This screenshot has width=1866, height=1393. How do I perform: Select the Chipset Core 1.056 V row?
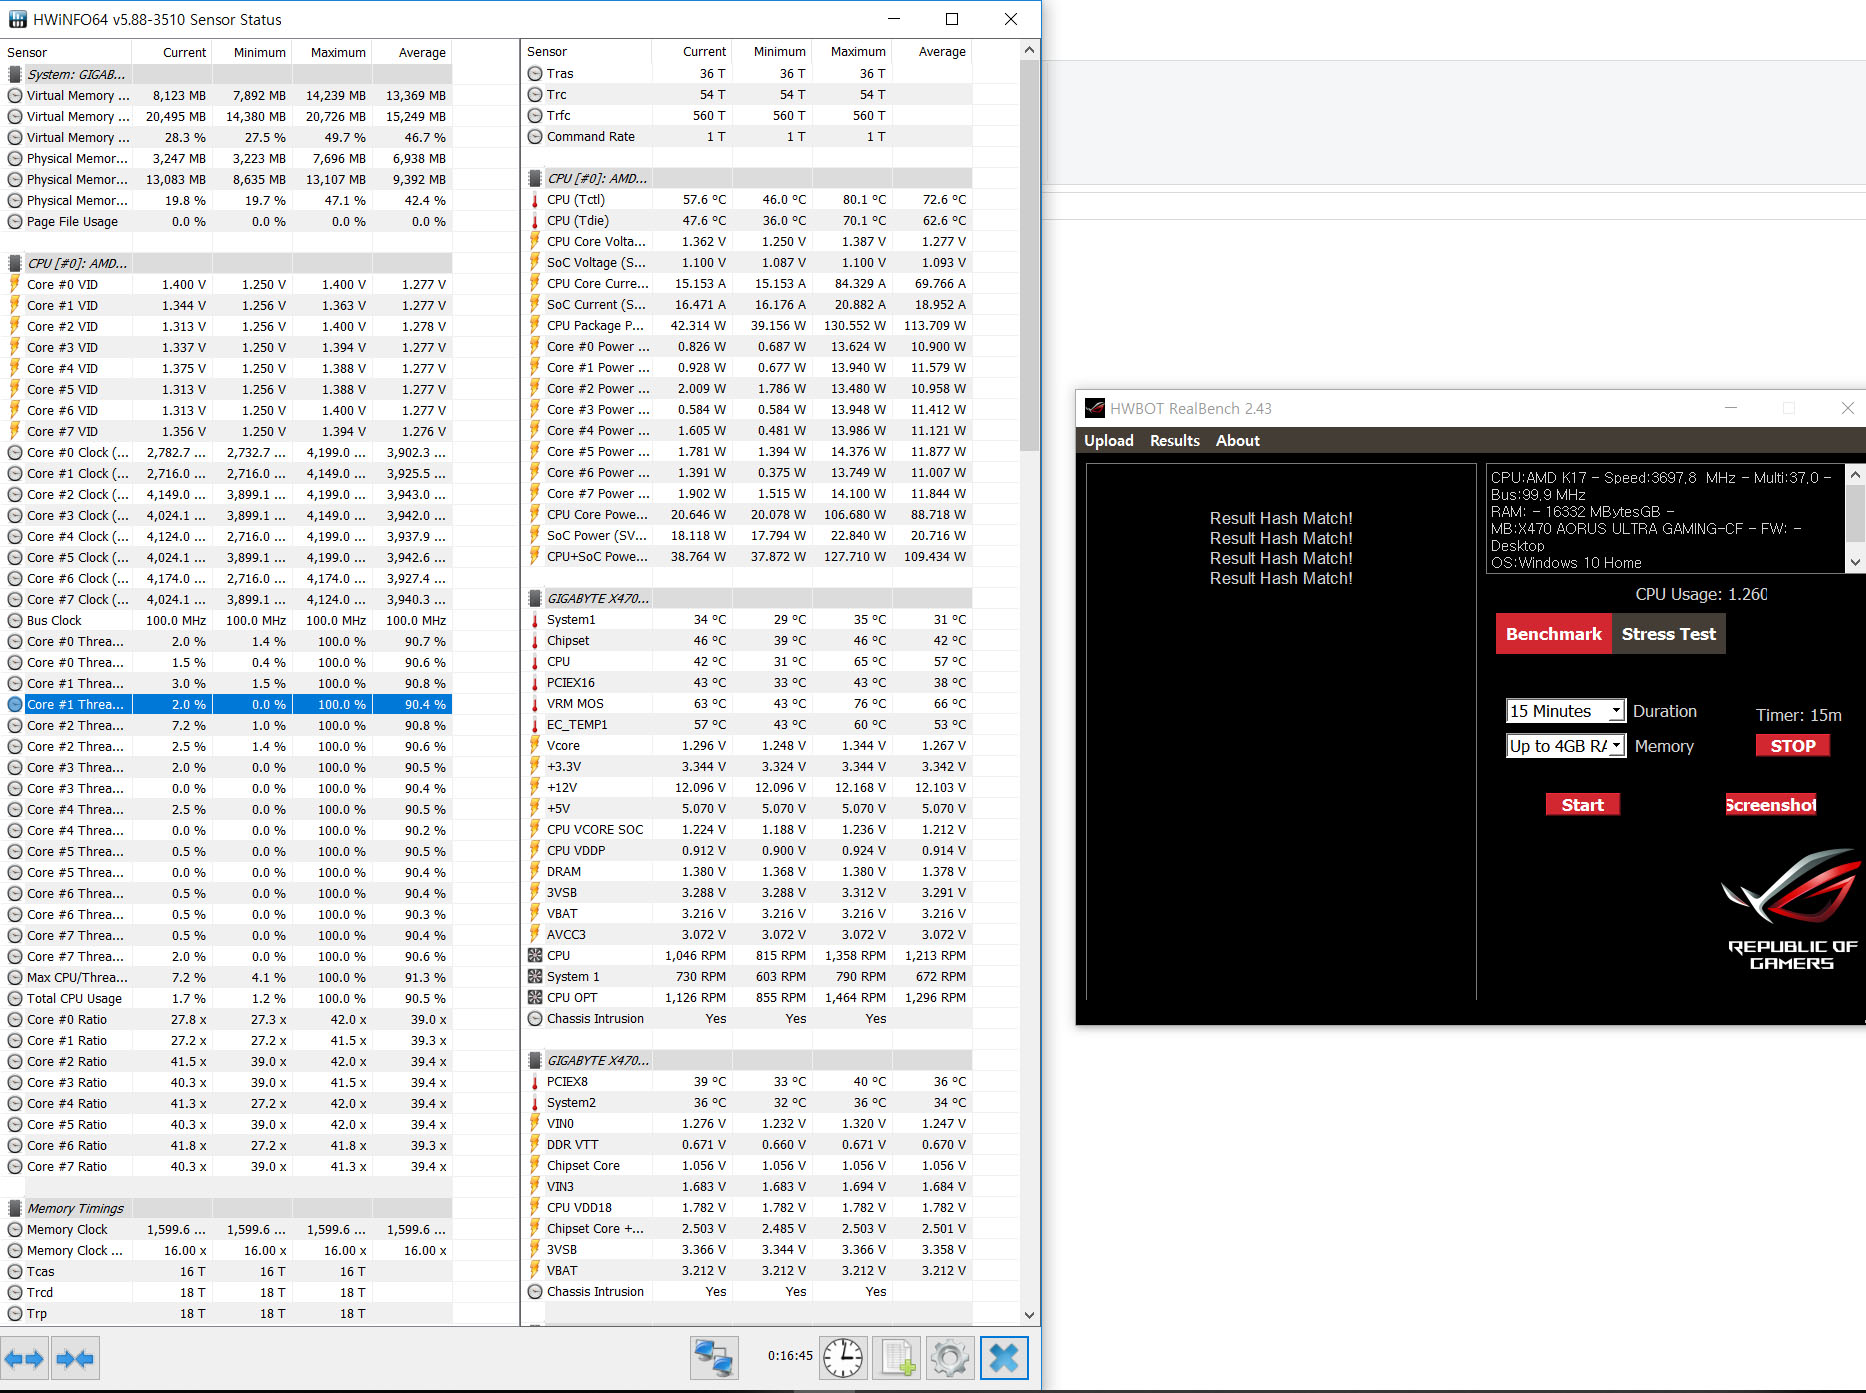[747, 1165]
